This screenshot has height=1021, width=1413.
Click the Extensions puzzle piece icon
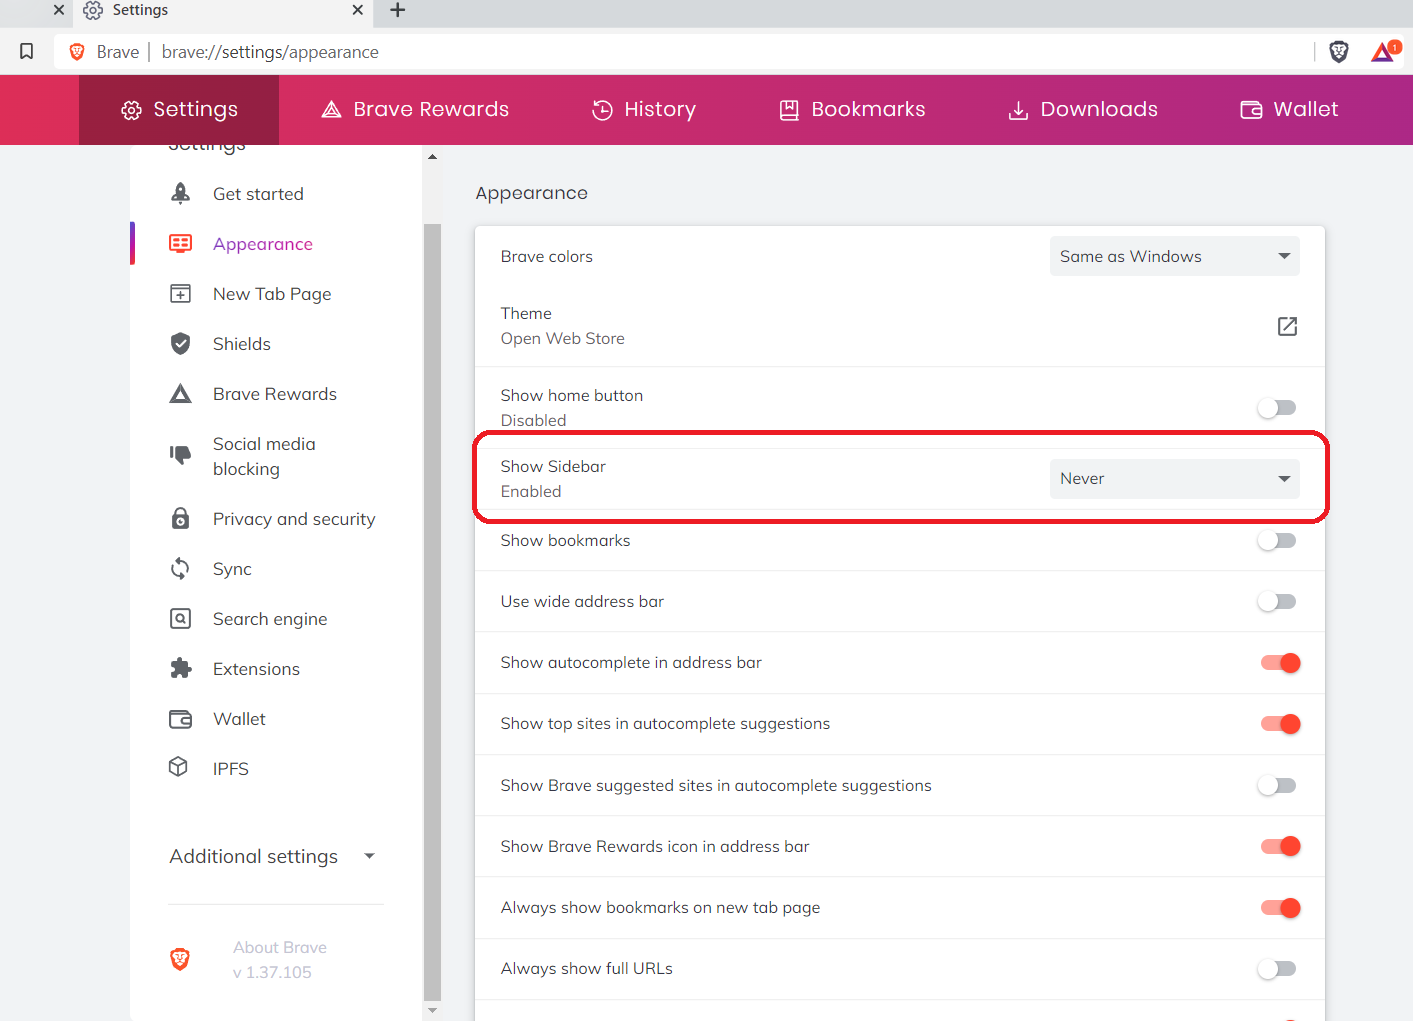180,668
